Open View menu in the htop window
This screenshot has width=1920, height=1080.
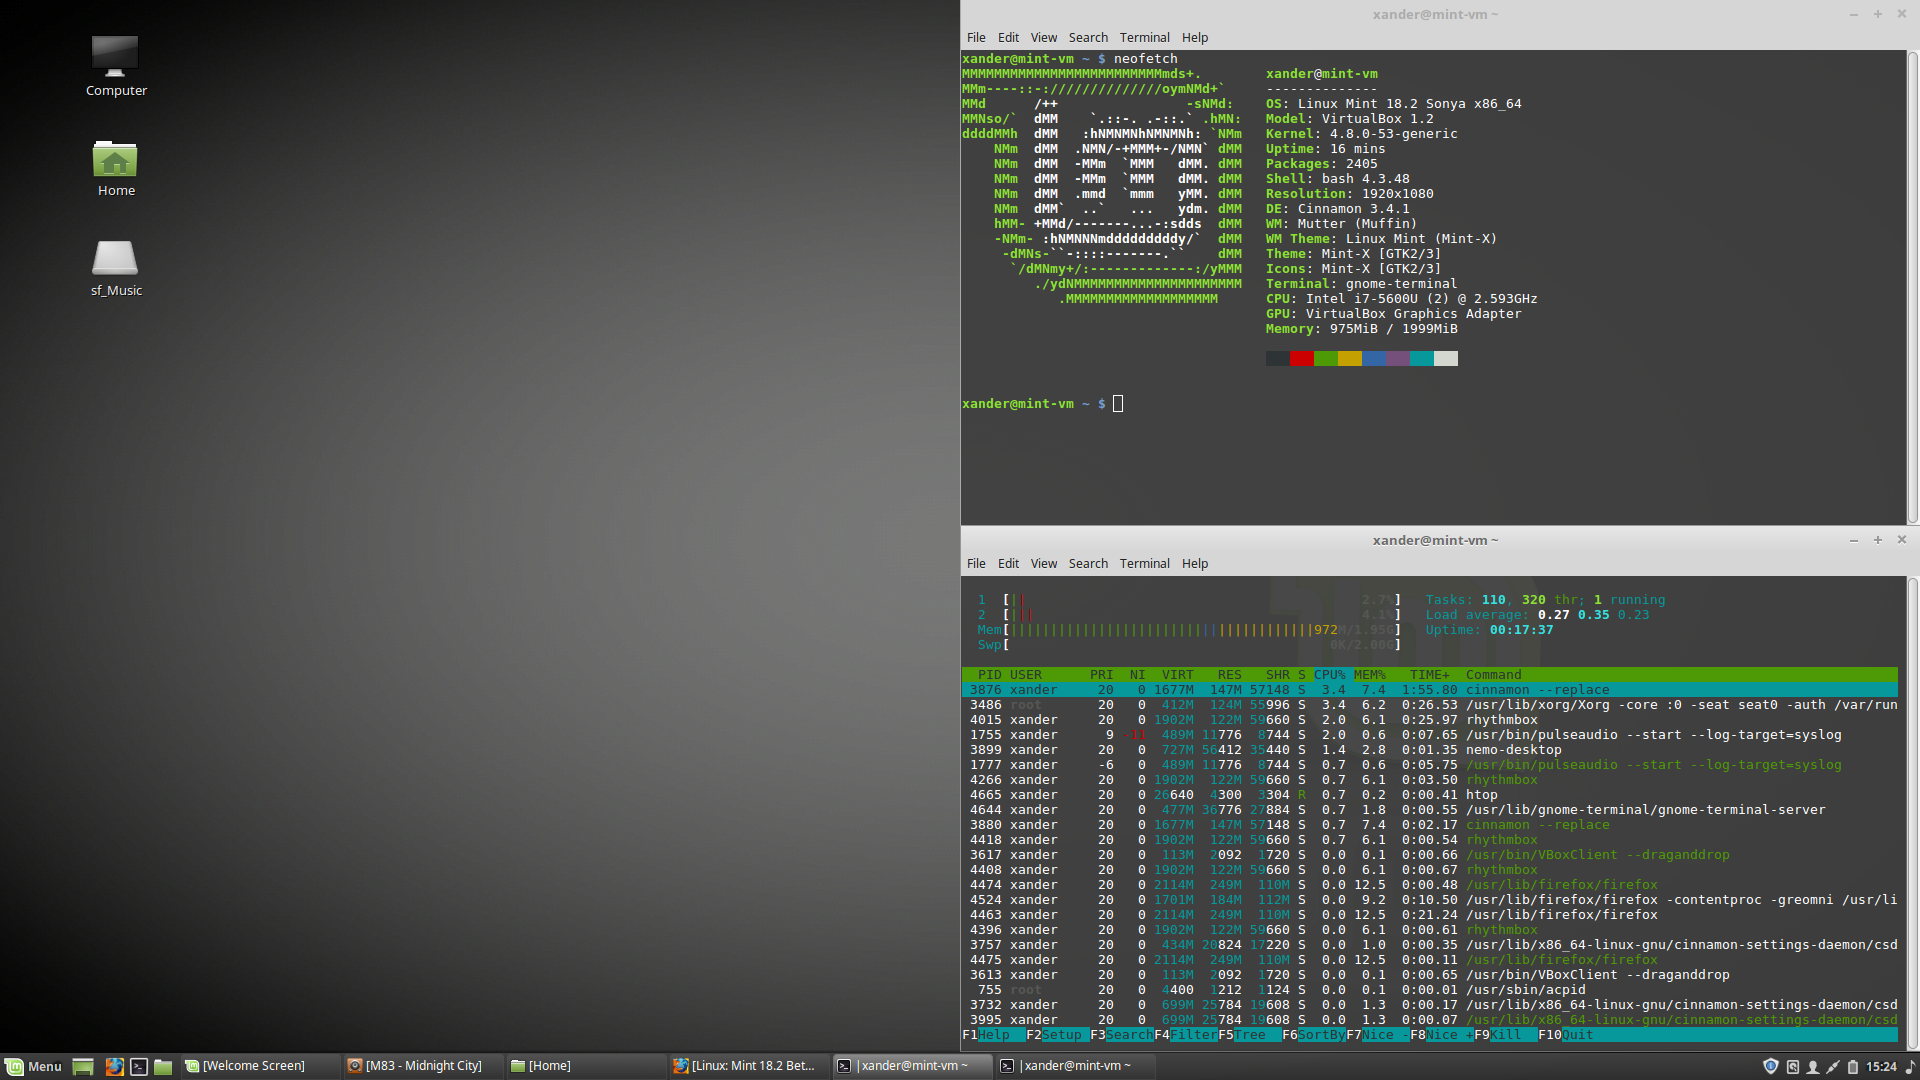1043,563
